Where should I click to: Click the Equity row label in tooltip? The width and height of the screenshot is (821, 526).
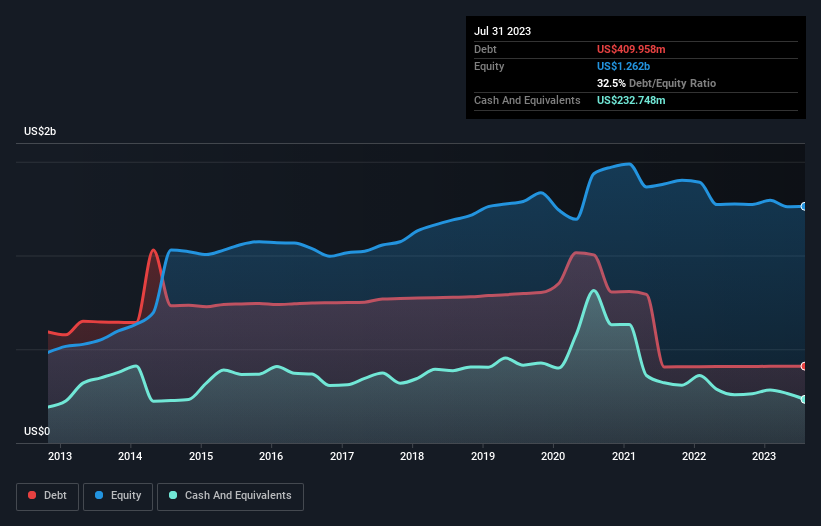[x=489, y=66]
